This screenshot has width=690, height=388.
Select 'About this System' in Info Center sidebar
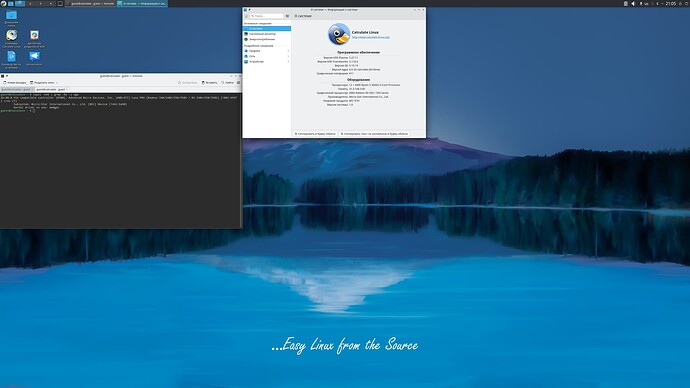click(x=267, y=29)
